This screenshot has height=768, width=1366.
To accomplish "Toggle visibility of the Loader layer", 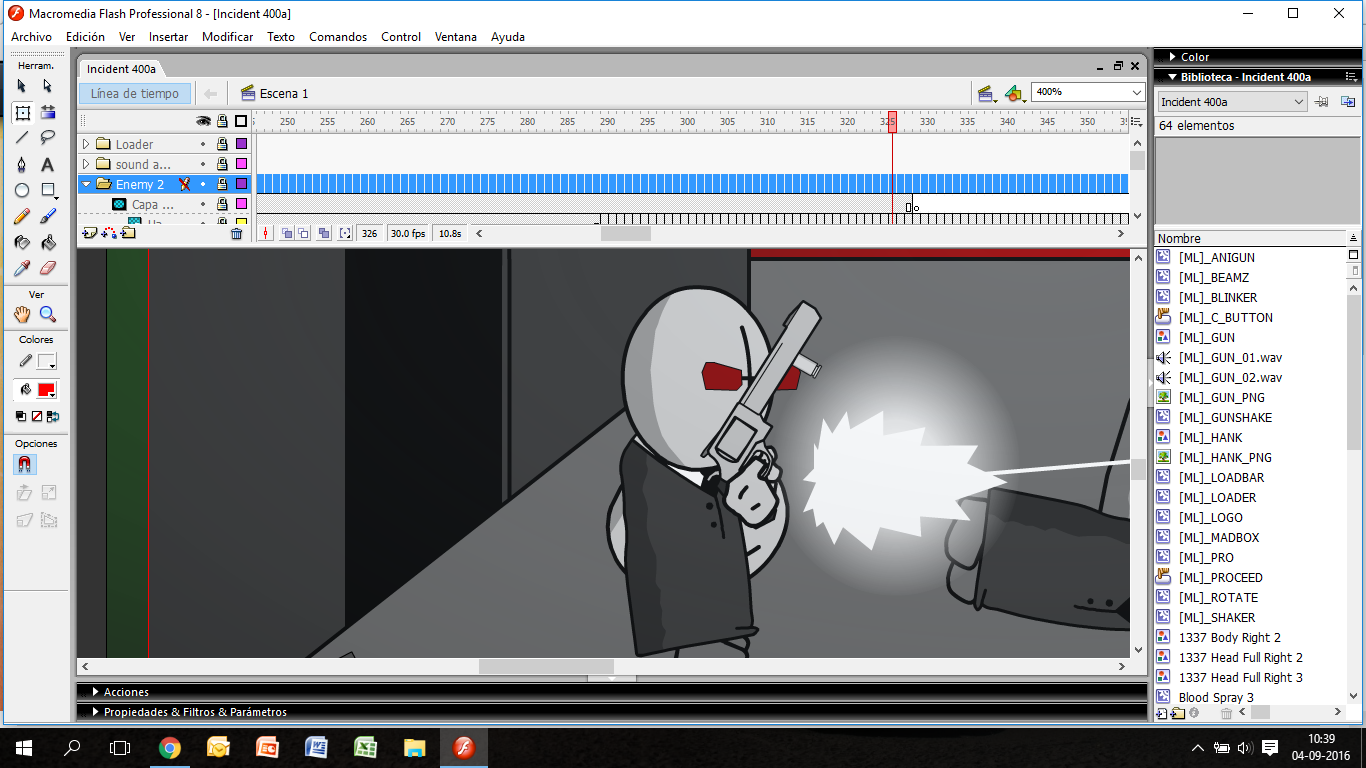I will tap(203, 144).
